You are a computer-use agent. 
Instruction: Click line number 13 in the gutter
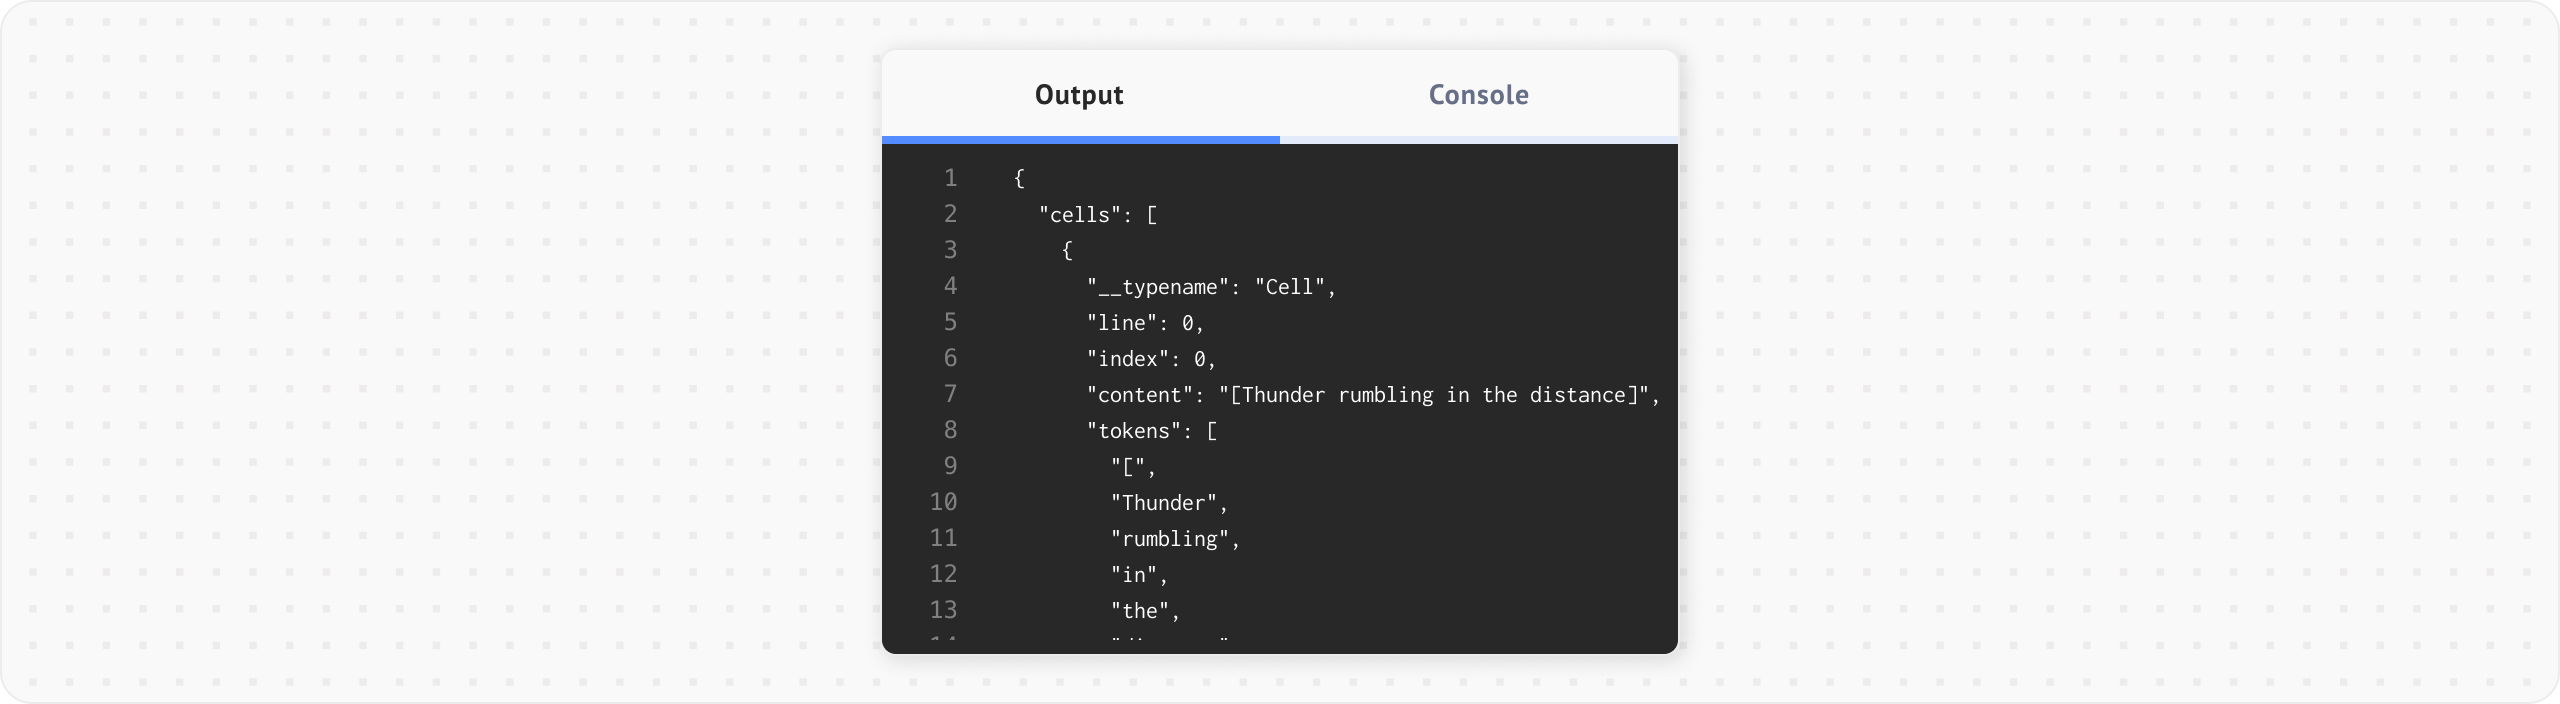point(943,611)
